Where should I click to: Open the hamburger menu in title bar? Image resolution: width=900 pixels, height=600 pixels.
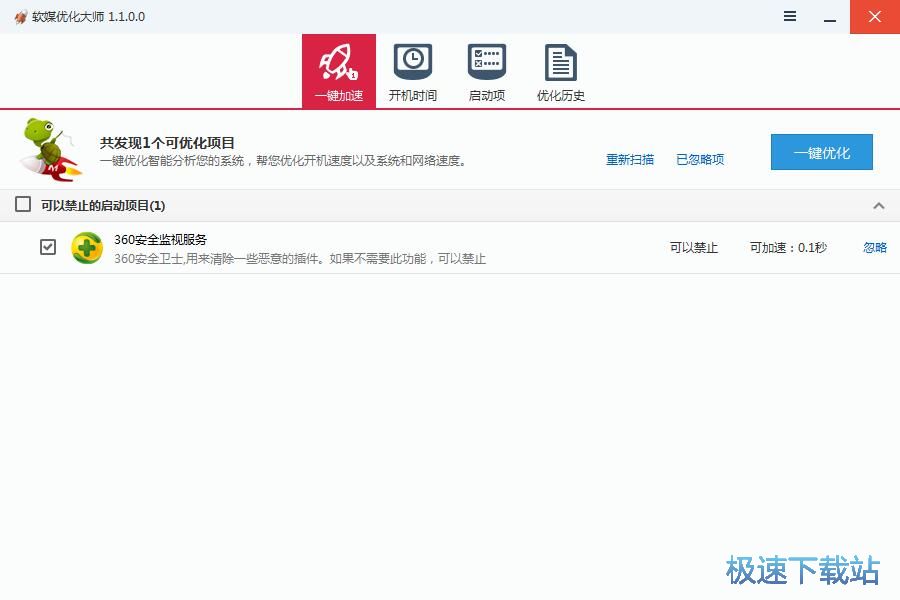click(790, 17)
